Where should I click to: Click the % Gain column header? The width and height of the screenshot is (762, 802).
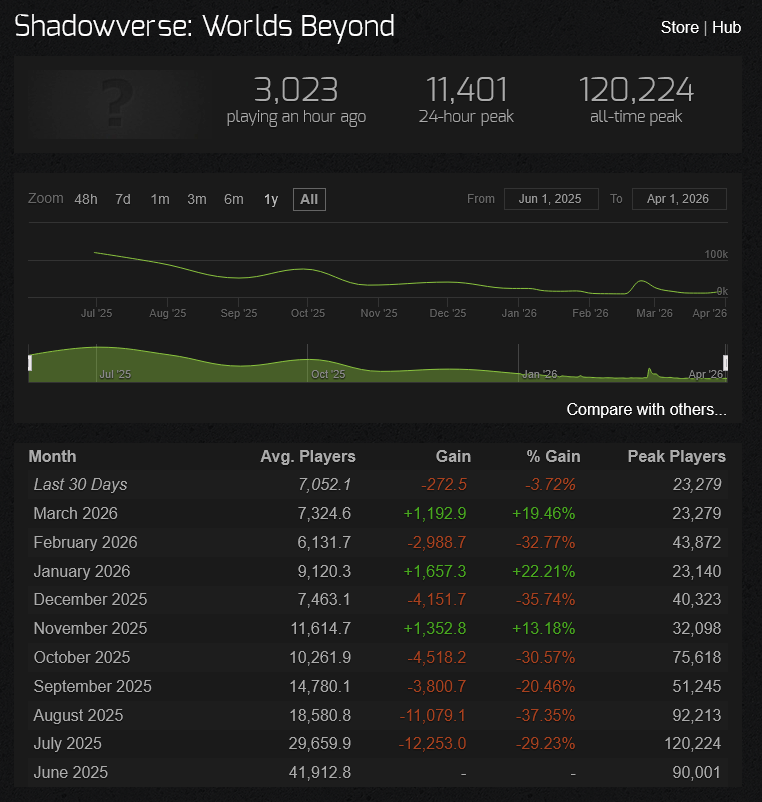click(x=553, y=456)
